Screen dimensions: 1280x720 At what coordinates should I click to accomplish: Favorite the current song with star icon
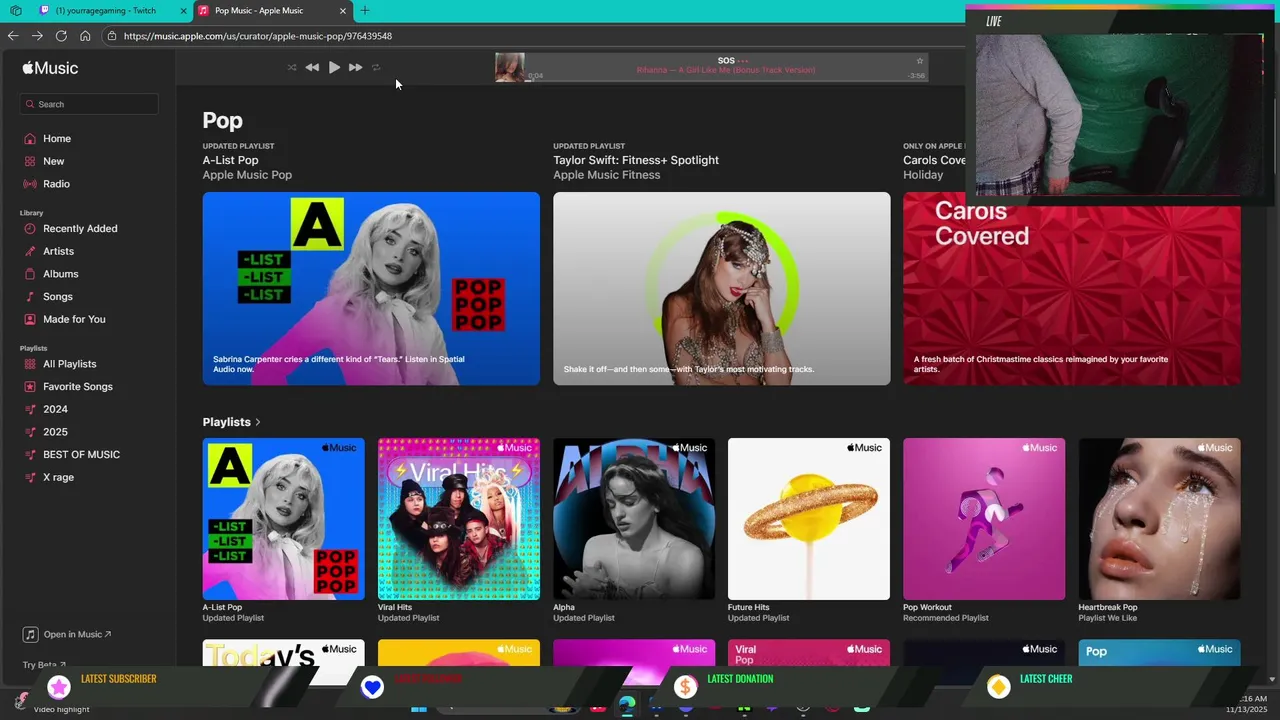pyautogui.click(x=920, y=61)
